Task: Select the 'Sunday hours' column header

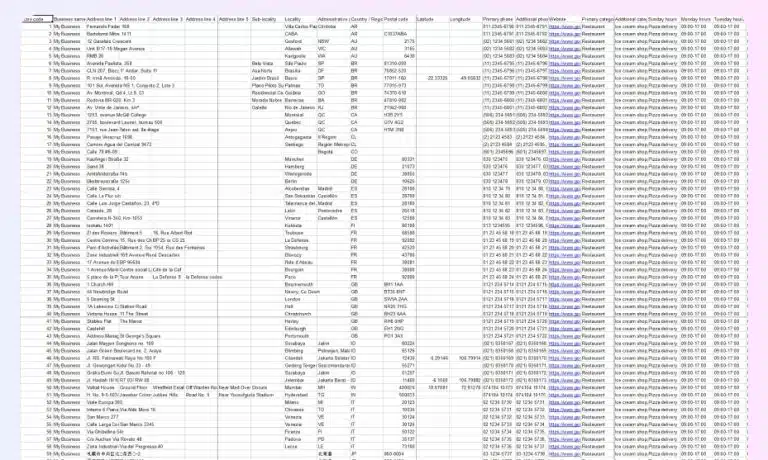Action: pos(663,19)
